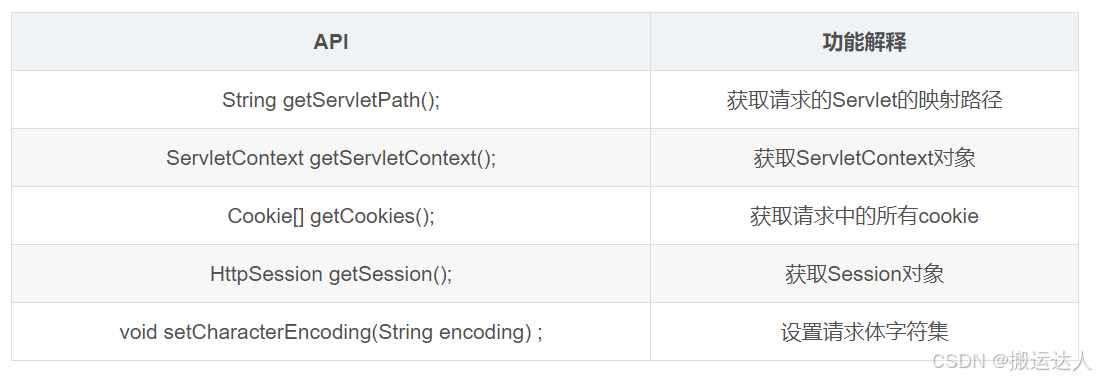Viewport: 1096px width, 378px height.
Task: Click the CSDN @搬运达人 watermark
Action: click(1011, 361)
